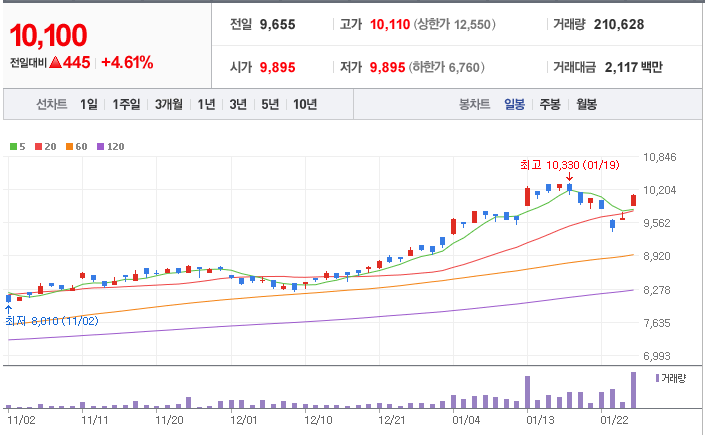
Task: Click the 고가 value 10,110
Action: (x=390, y=24)
